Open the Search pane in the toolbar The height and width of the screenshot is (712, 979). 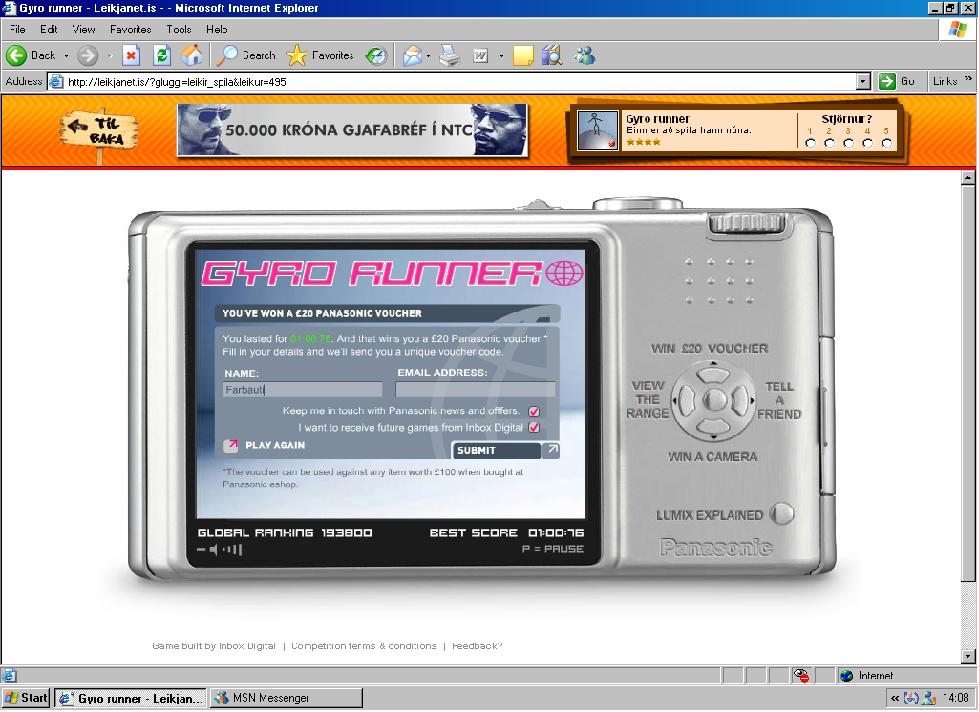coord(245,56)
